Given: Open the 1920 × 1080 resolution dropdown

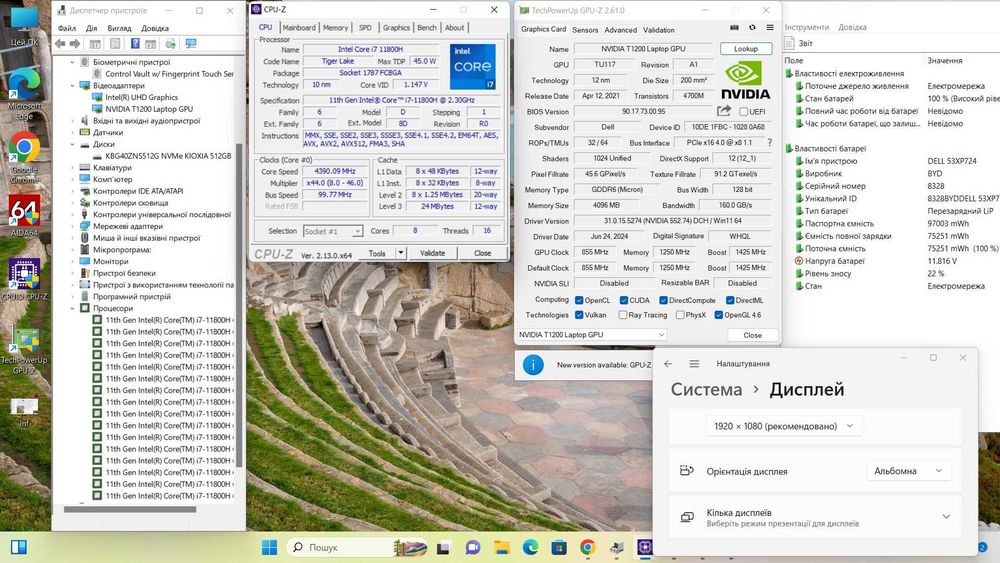Looking at the screenshot, I should click(784, 426).
